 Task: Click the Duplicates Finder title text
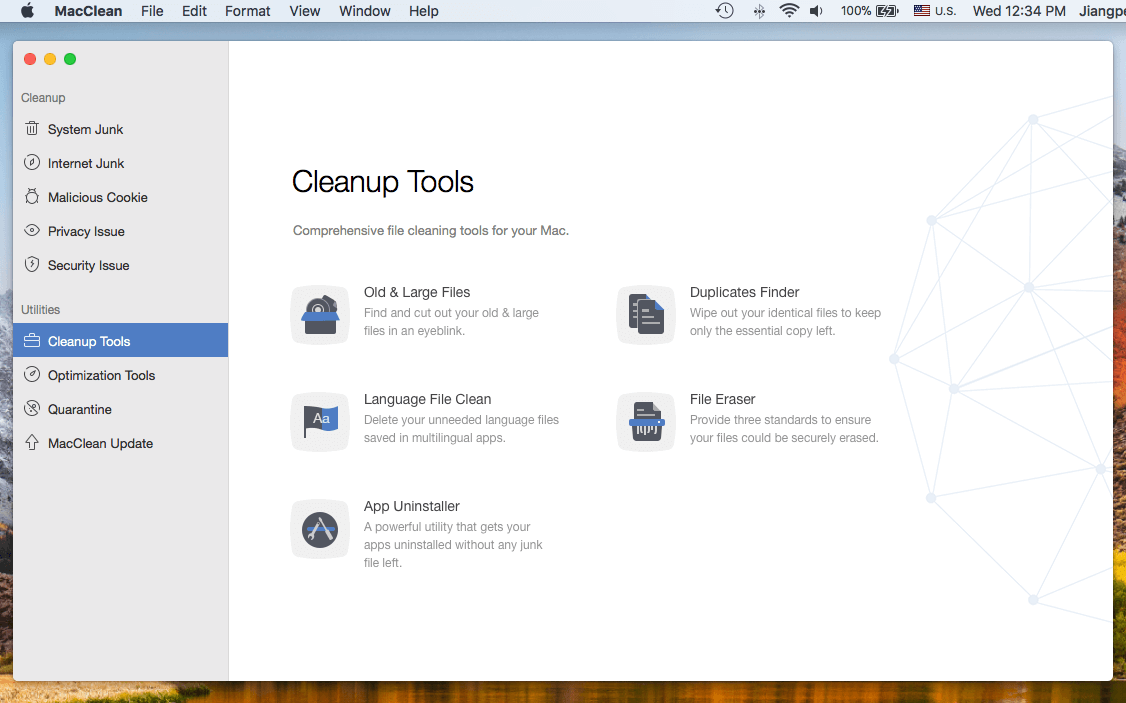click(x=744, y=292)
